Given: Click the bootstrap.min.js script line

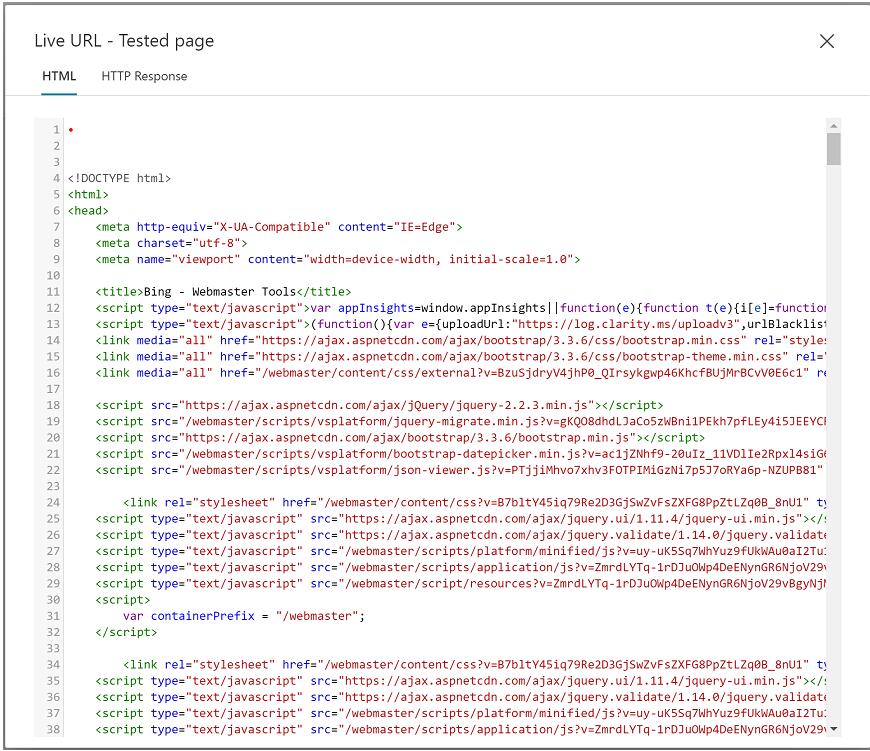Looking at the screenshot, I should pyautogui.click(x=400, y=437).
